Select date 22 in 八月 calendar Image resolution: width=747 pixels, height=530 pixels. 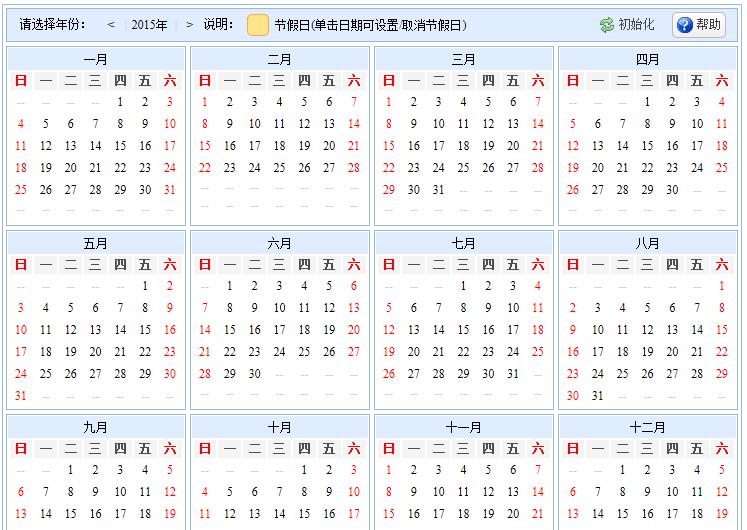click(x=722, y=352)
